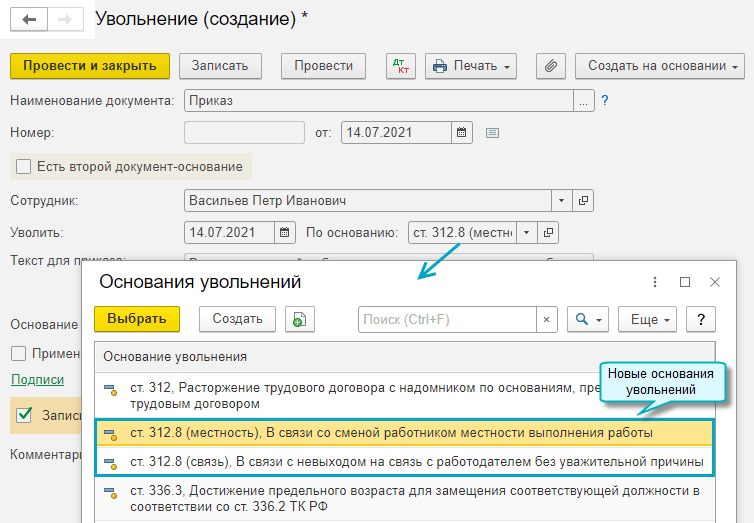The width and height of the screenshot is (754, 523).
Task: Click the item icon of row 'ст. 336.3'
Action: 111,493
